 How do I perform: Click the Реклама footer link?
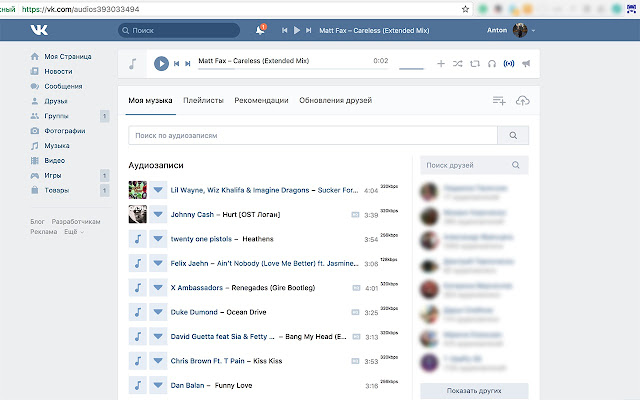click(x=44, y=231)
